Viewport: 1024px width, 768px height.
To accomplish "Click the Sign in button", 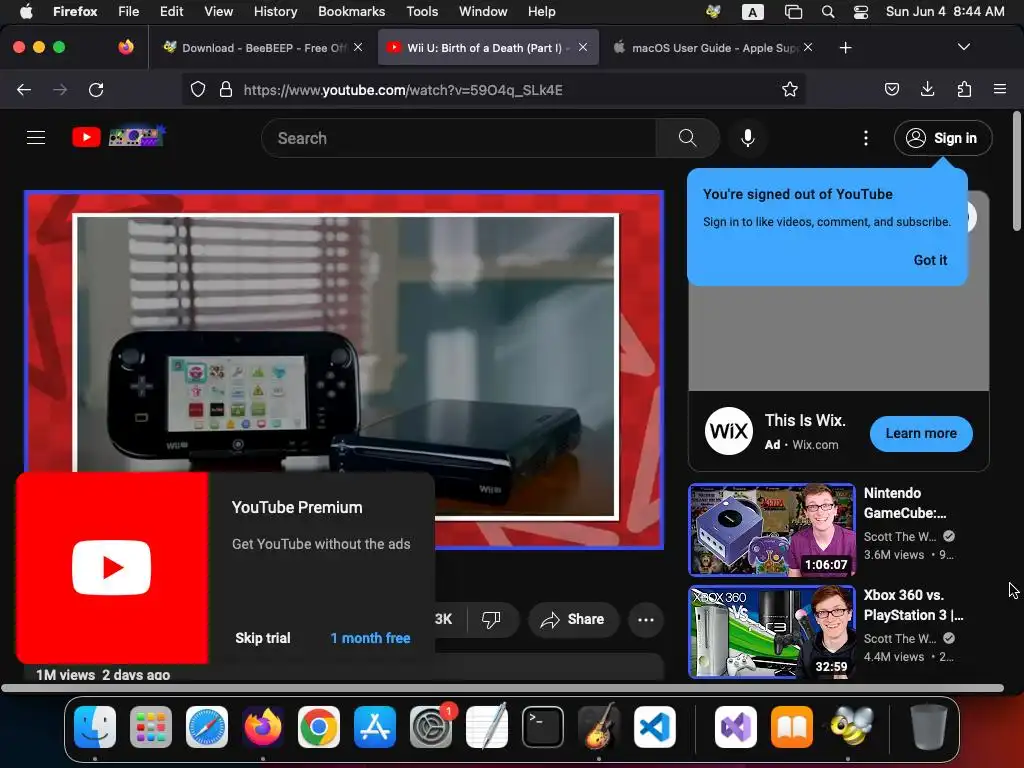I will click(x=943, y=138).
